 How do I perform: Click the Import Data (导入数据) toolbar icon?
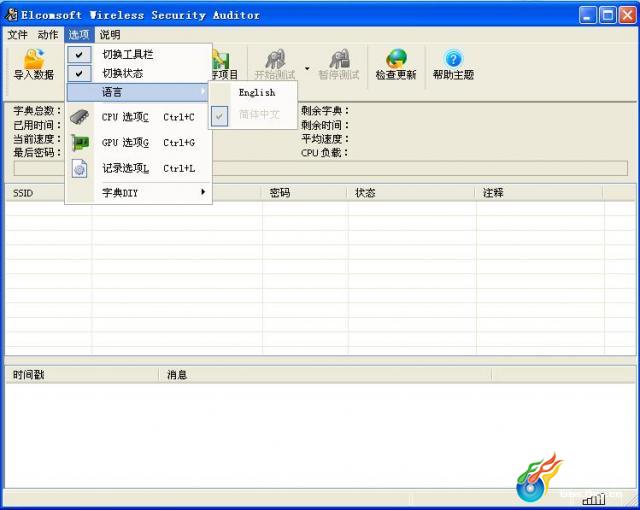point(34,59)
